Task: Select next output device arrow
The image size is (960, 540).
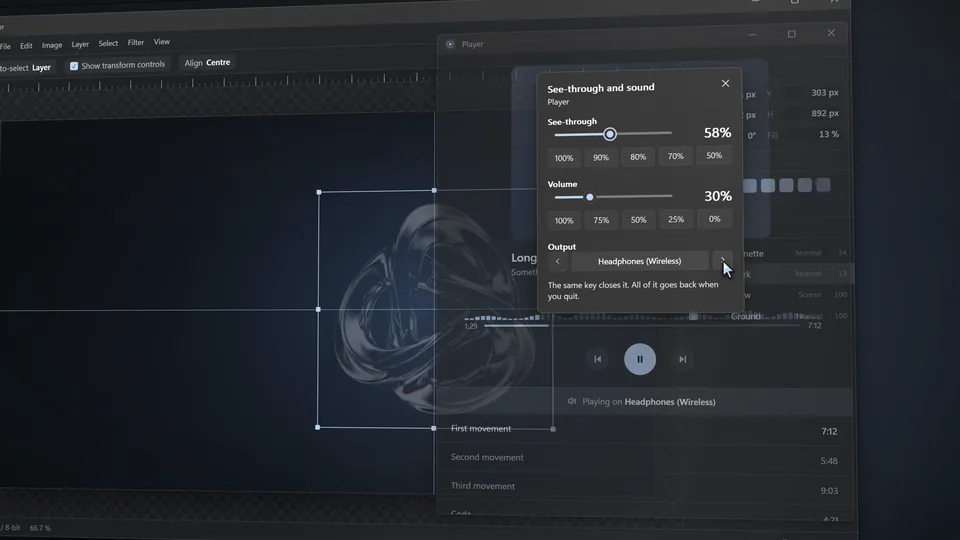Action: click(722, 261)
